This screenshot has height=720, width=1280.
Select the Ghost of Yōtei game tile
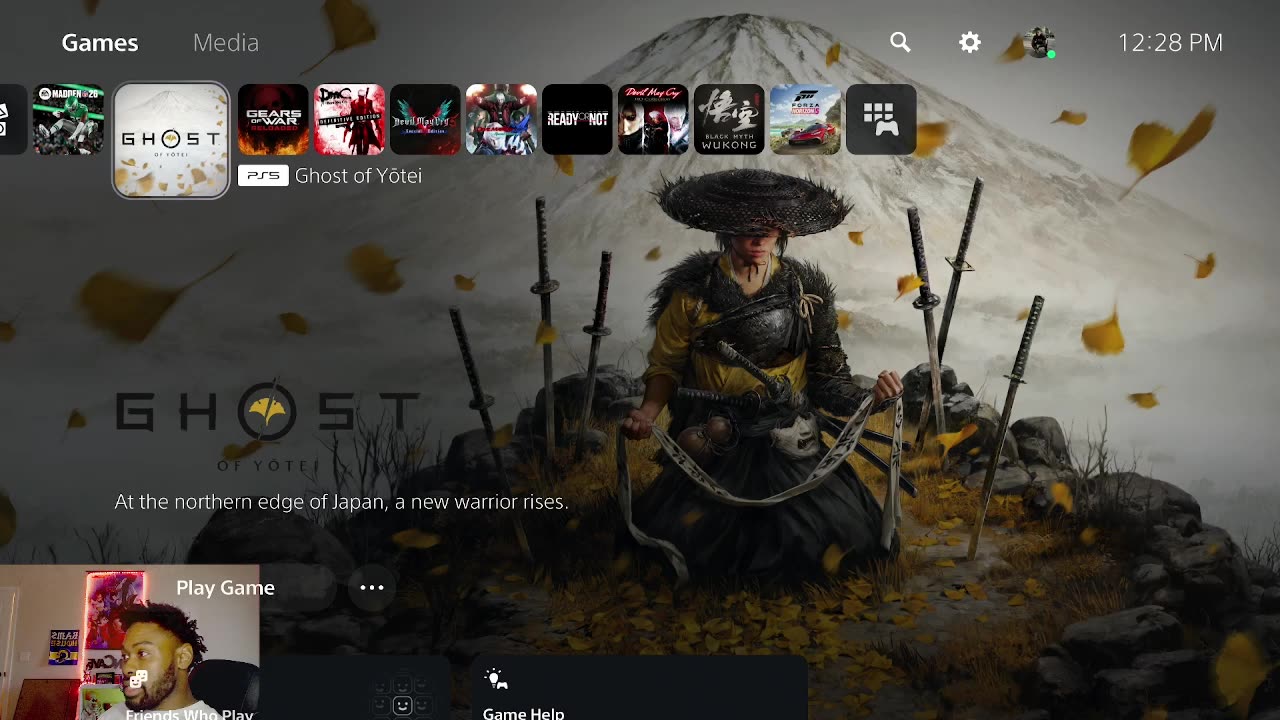[171, 140]
